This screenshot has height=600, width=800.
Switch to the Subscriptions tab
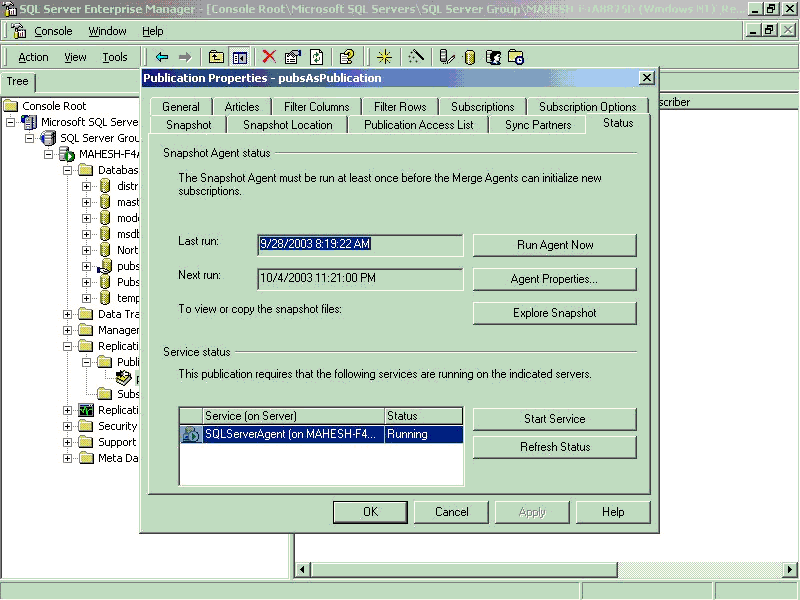point(483,107)
